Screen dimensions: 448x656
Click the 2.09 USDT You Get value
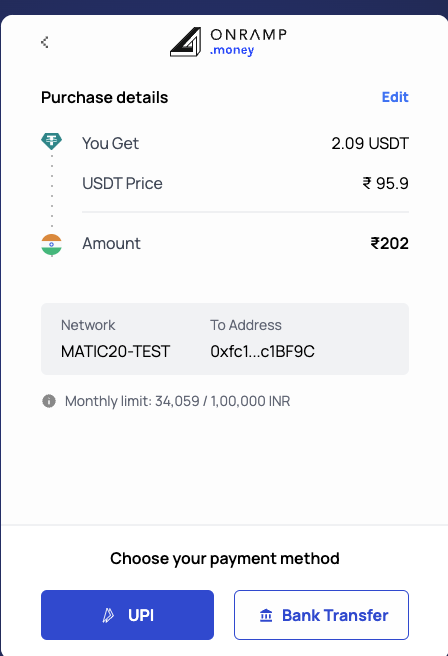pyautogui.click(x=370, y=144)
